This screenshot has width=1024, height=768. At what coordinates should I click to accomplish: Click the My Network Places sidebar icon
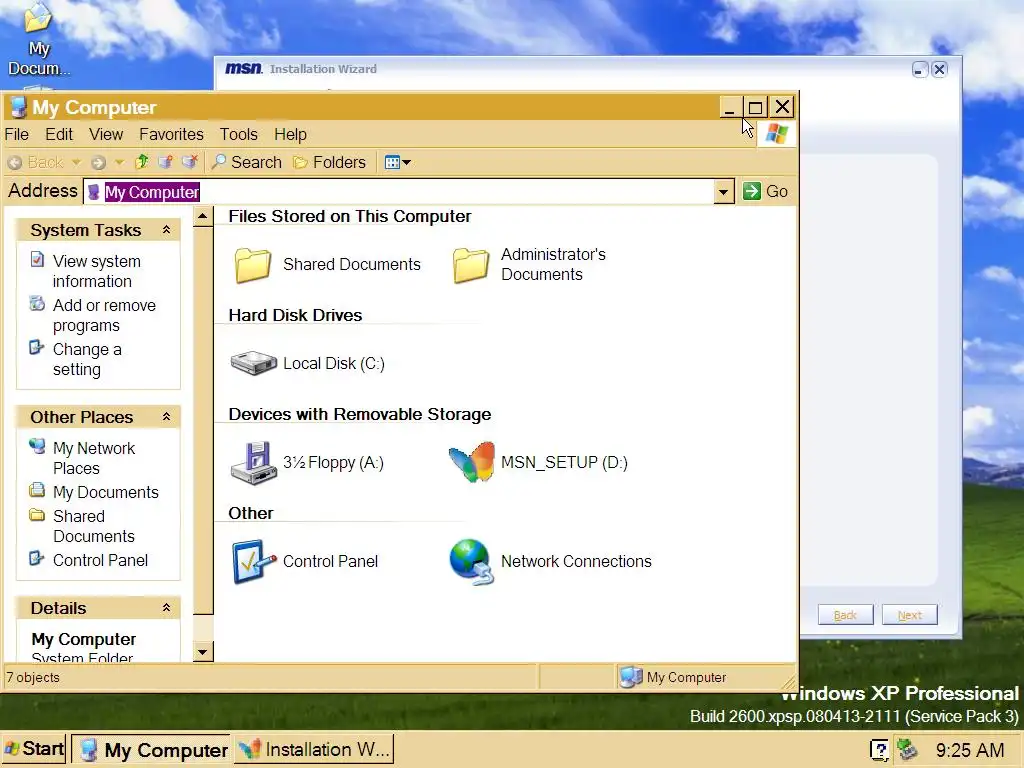(x=38, y=447)
